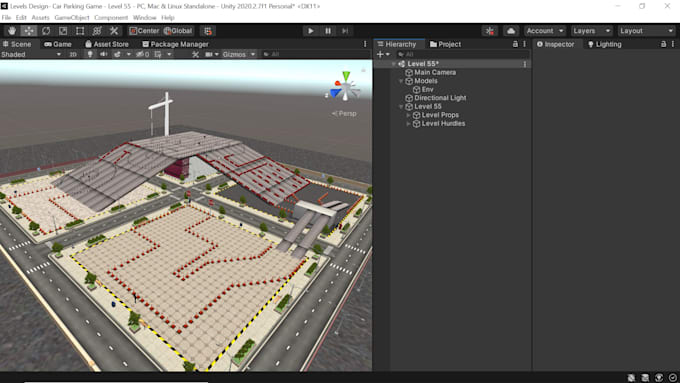Expand the Level Props object
680x383 pixels.
click(408, 115)
